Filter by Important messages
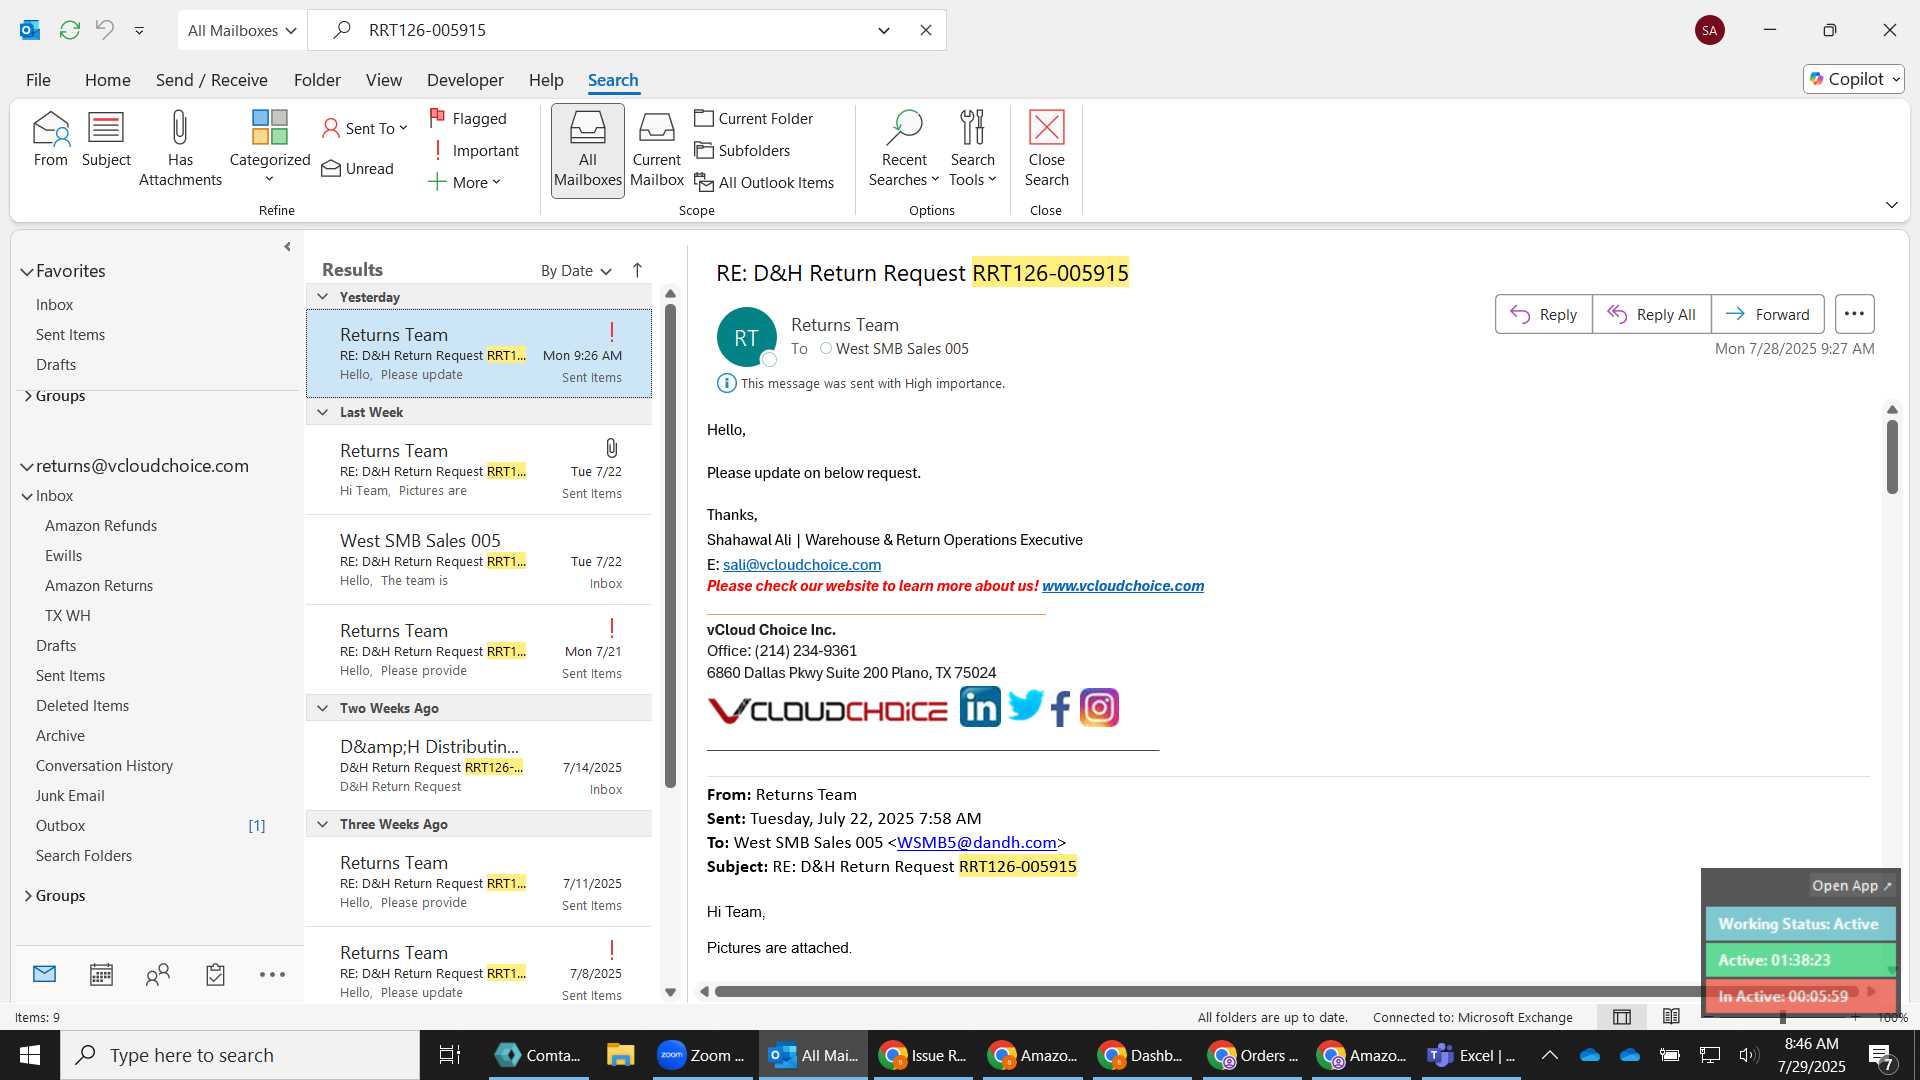Image resolution: width=1920 pixels, height=1080 pixels. (474, 150)
